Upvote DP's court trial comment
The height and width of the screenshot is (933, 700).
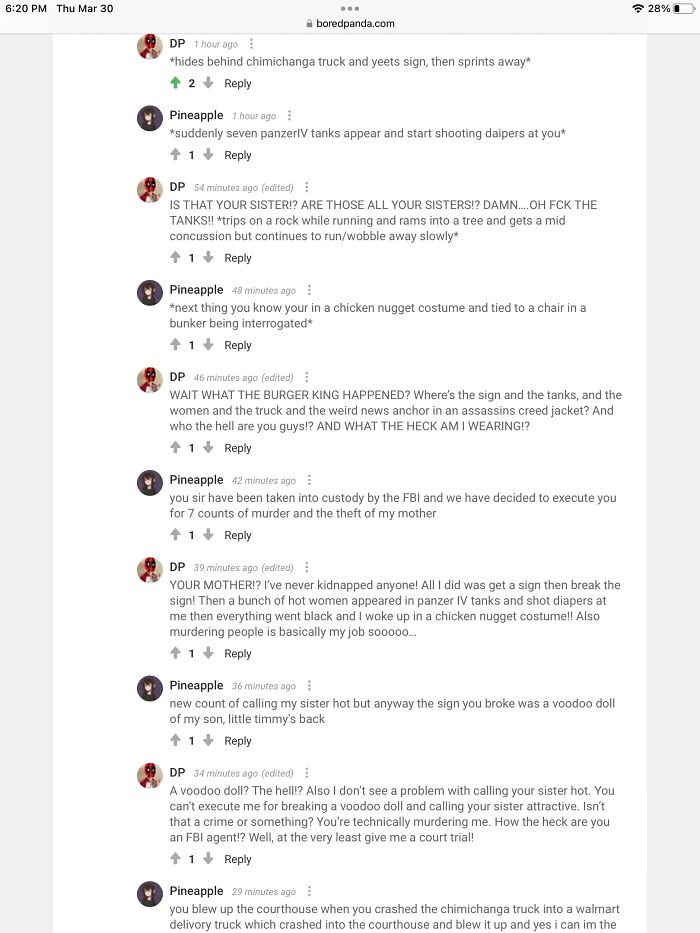[176, 859]
